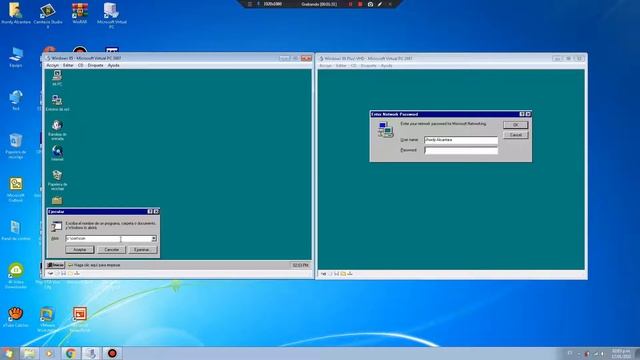Click the Windows 95 taskbar clock
Image resolution: width=640 pixels, height=360 pixels.
pos(300,265)
